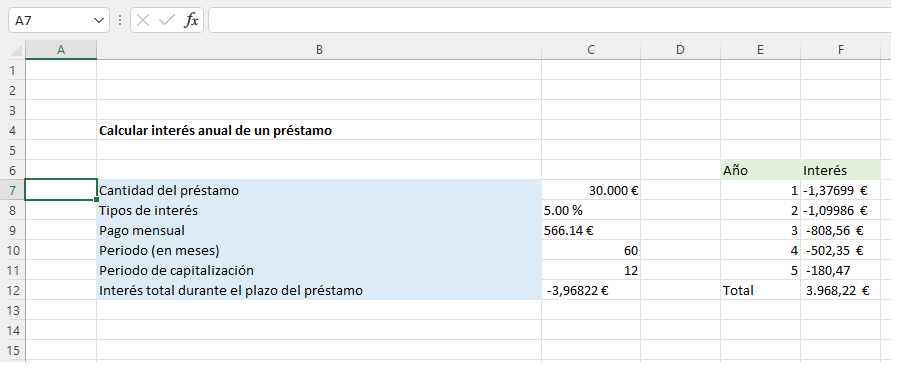Select the 'Periodo de capitalización' cell
Image resolution: width=902 pixels, height=372 pixels.
tap(319, 270)
